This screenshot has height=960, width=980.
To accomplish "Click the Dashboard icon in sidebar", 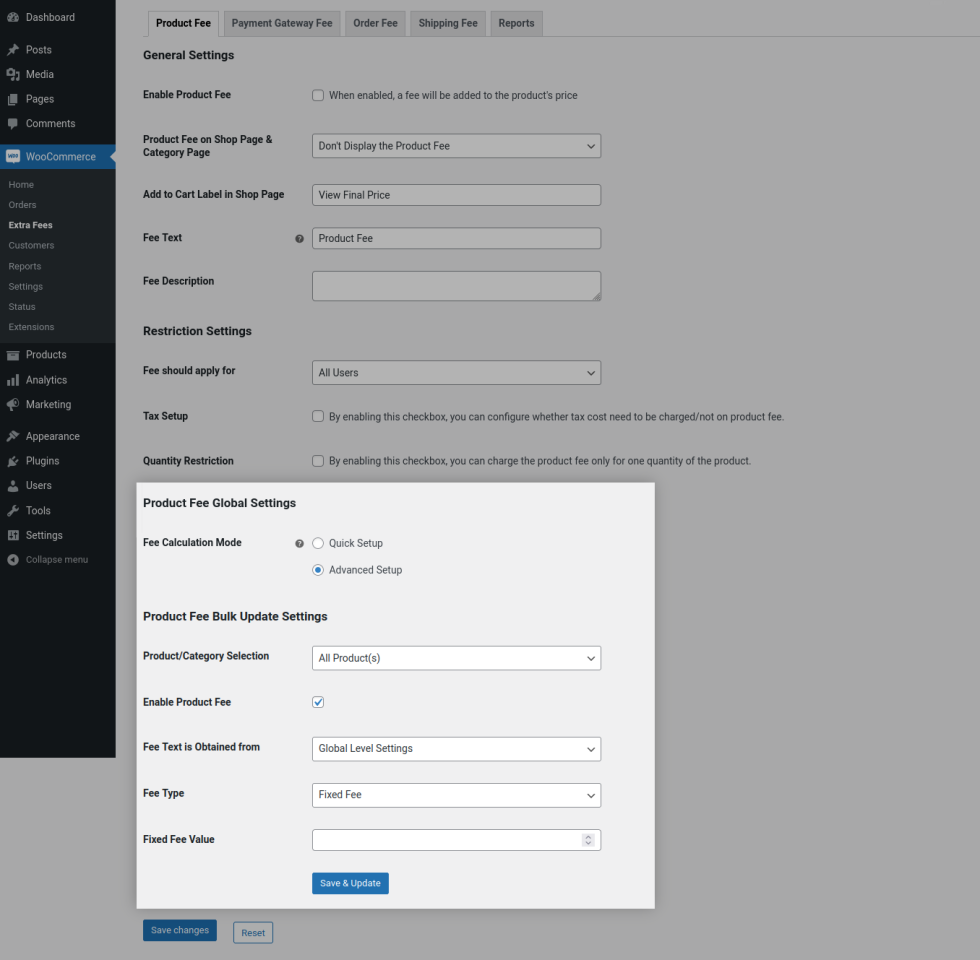I will (x=12, y=18).
